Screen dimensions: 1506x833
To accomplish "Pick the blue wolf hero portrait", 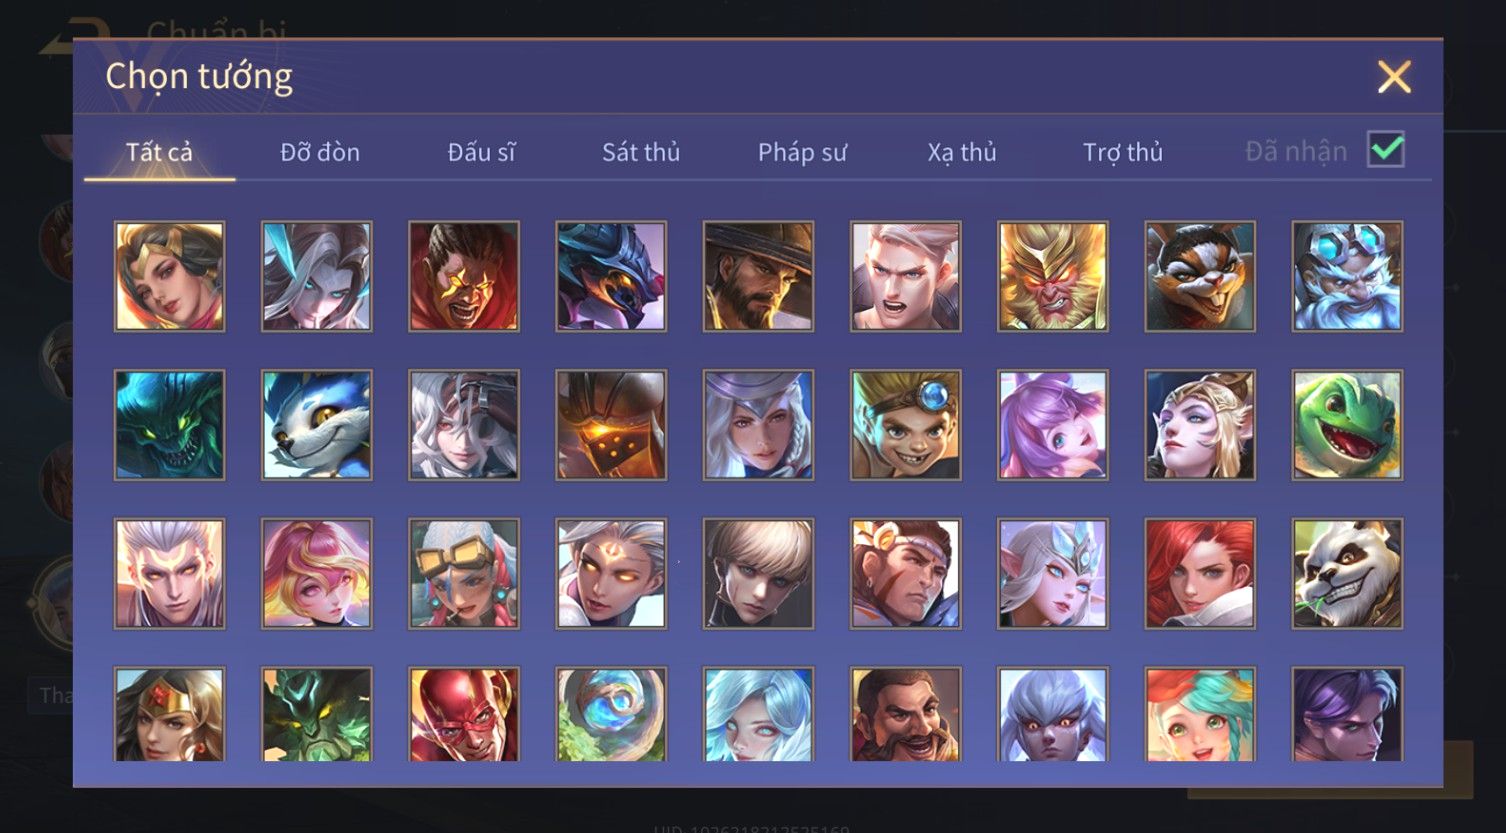I will tap(317, 425).
